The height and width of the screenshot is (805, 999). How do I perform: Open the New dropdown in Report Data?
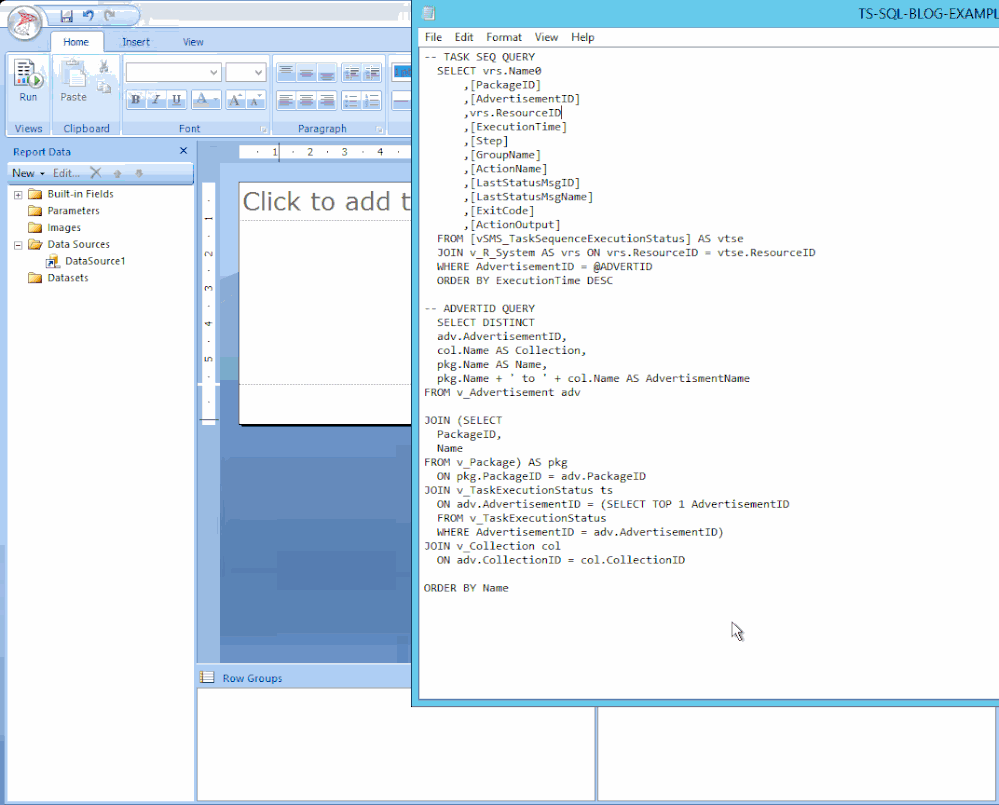click(x=28, y=173)
